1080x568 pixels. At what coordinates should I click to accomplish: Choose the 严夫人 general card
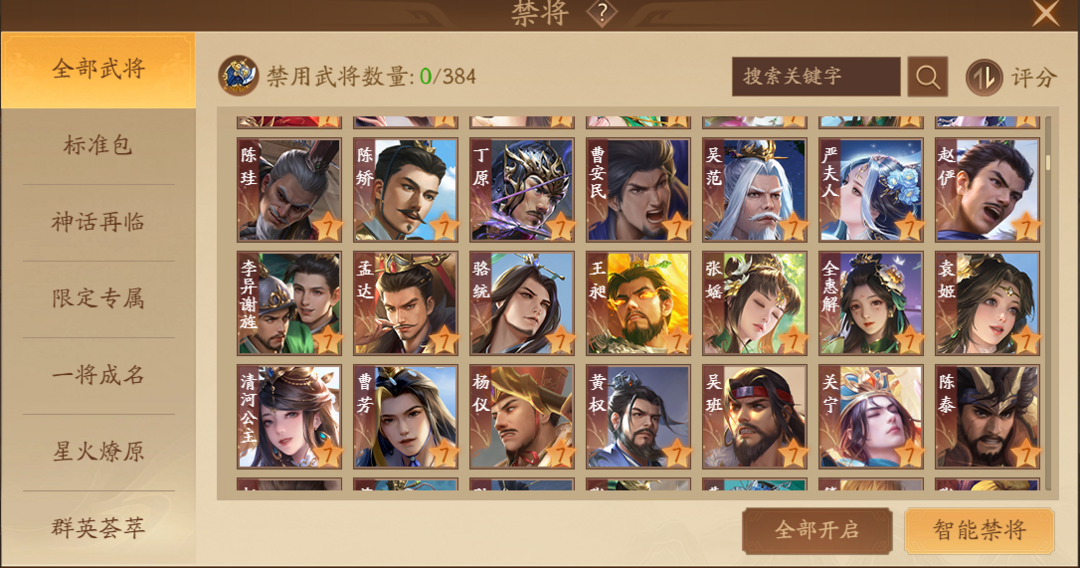(x=871, y=190)
